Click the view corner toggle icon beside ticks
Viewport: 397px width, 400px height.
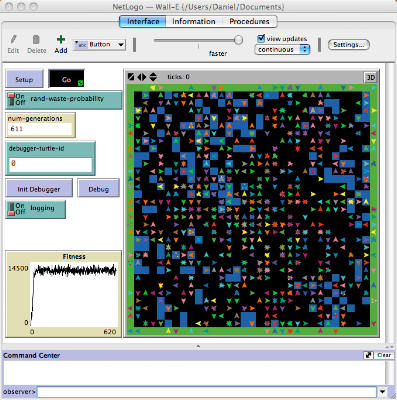coord(131,77)
